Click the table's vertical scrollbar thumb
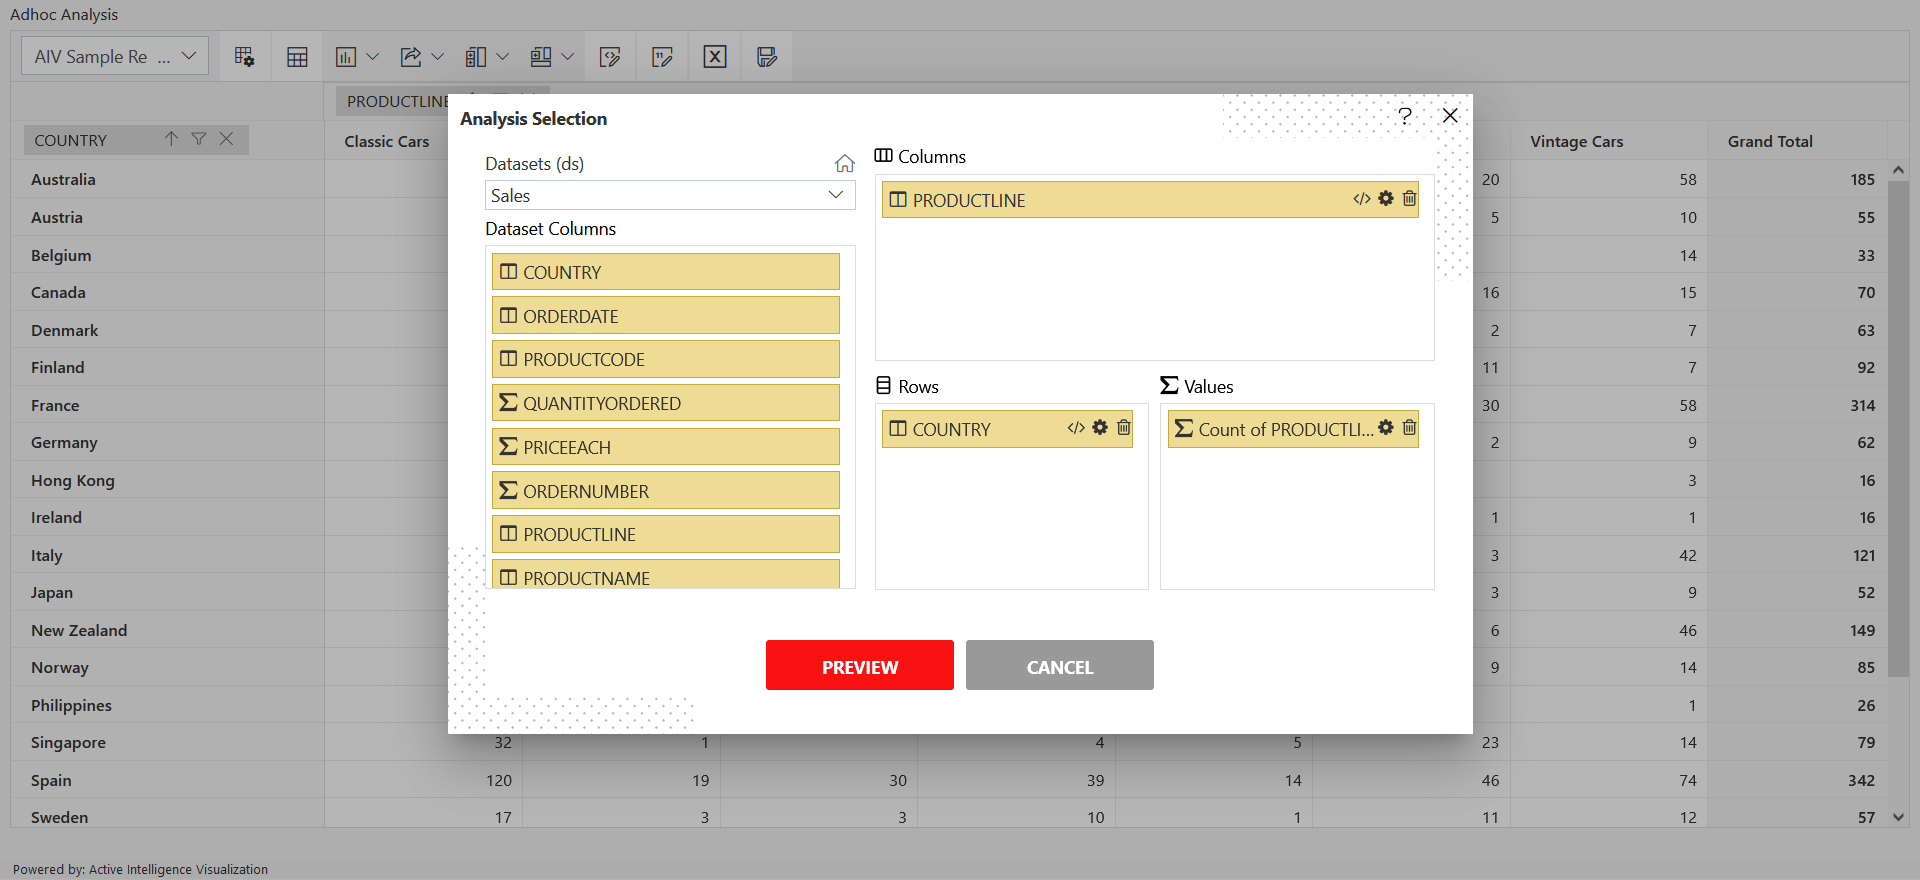 [1898, 429]
